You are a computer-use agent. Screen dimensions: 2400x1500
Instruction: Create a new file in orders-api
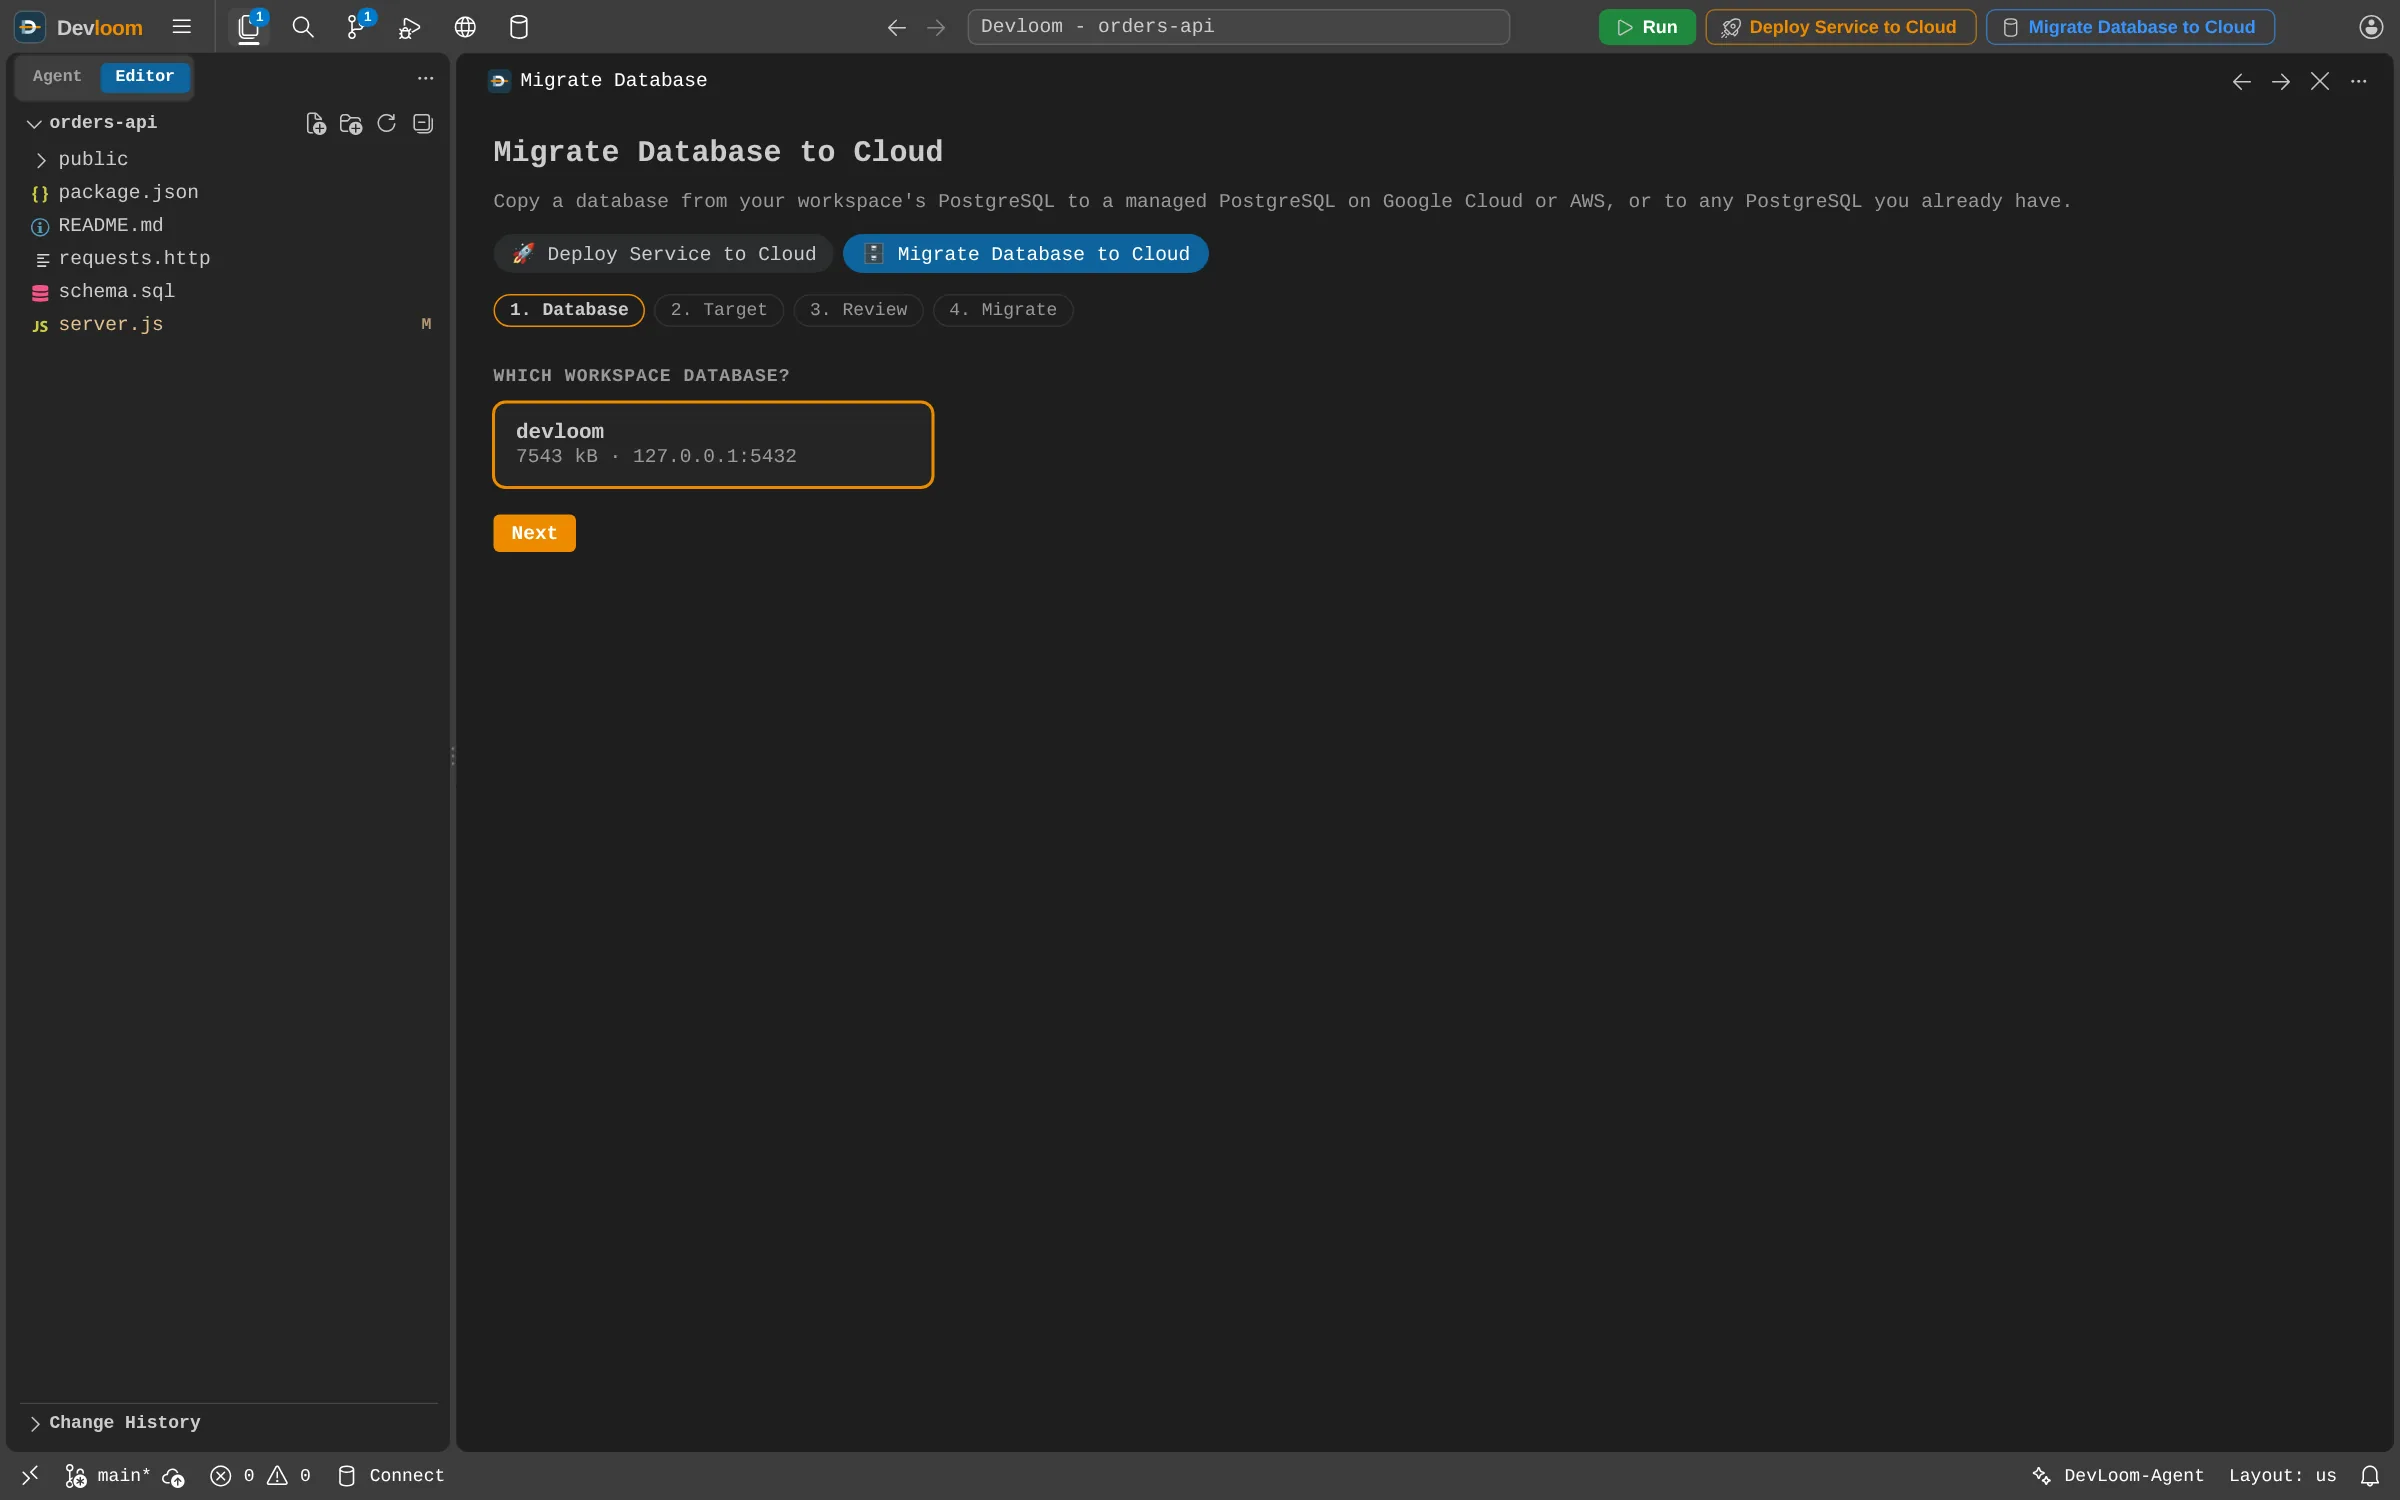[x=315, y=123]
